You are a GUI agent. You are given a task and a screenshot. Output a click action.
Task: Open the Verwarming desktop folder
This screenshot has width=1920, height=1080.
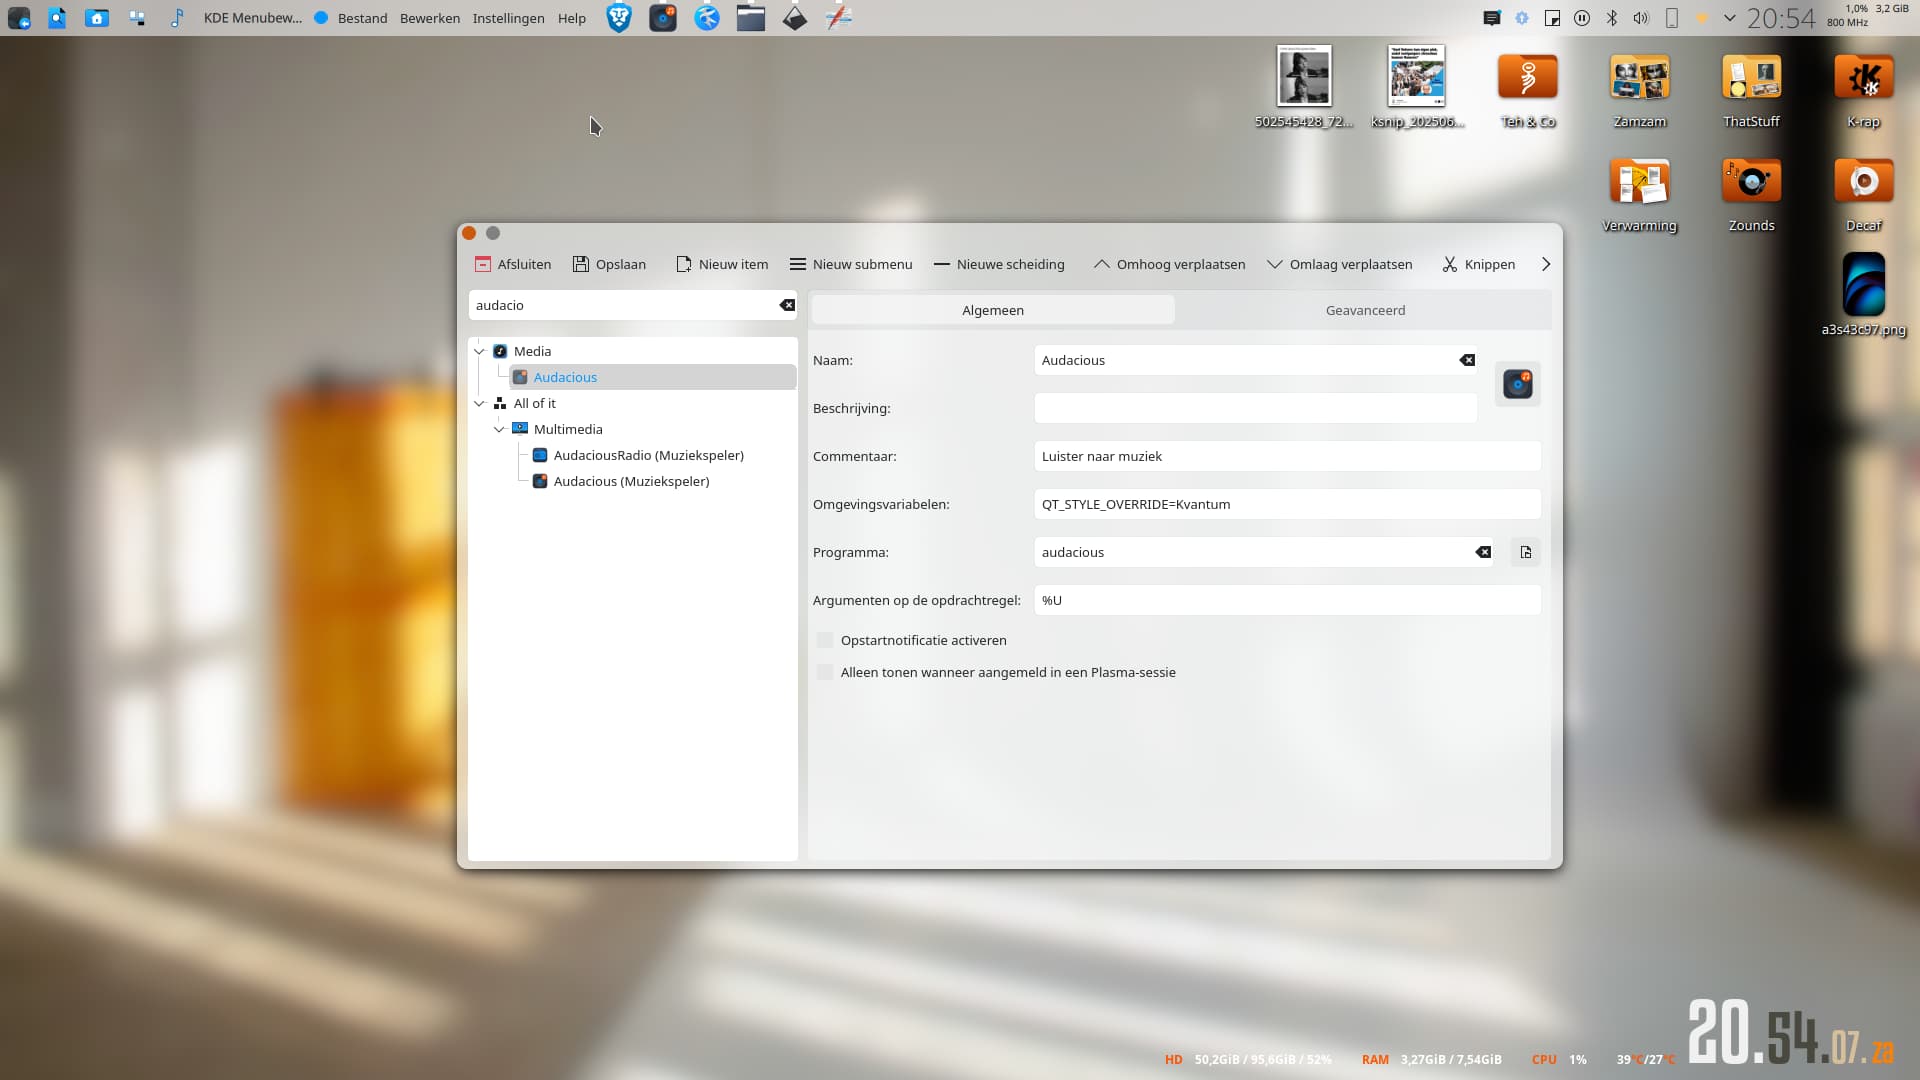pos(1640,194)
